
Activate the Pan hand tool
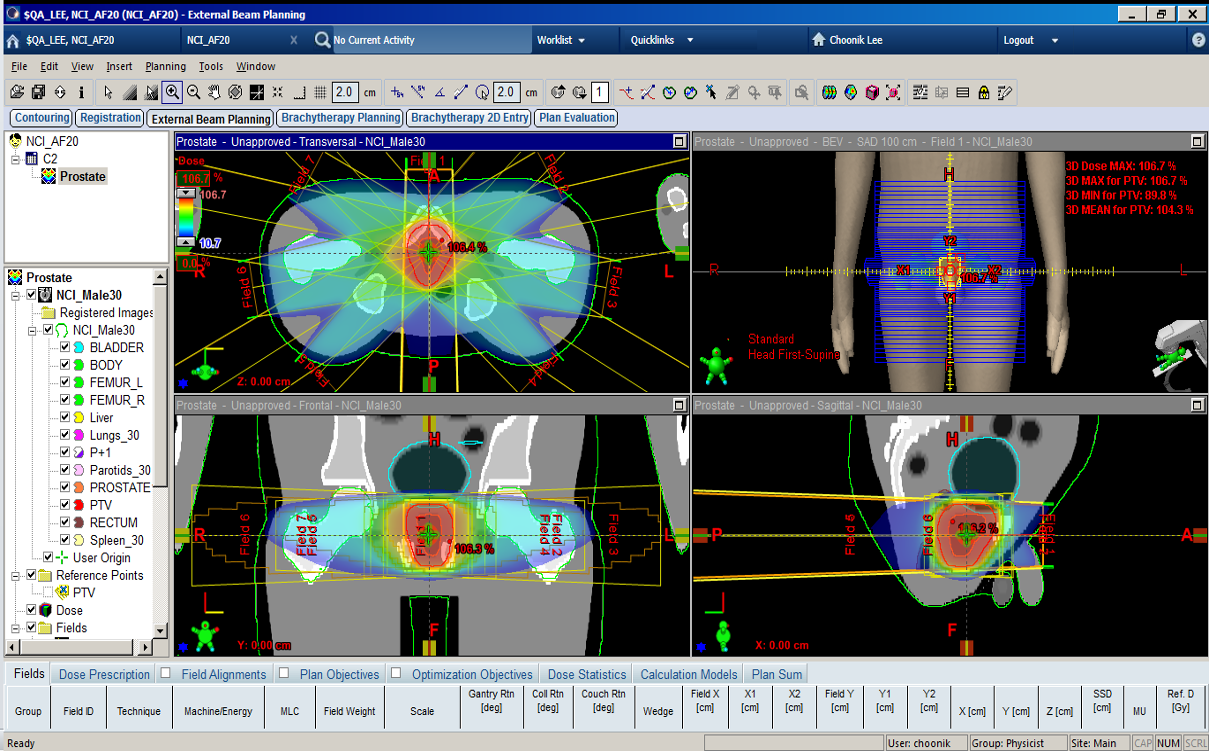(x=215, y=92)
